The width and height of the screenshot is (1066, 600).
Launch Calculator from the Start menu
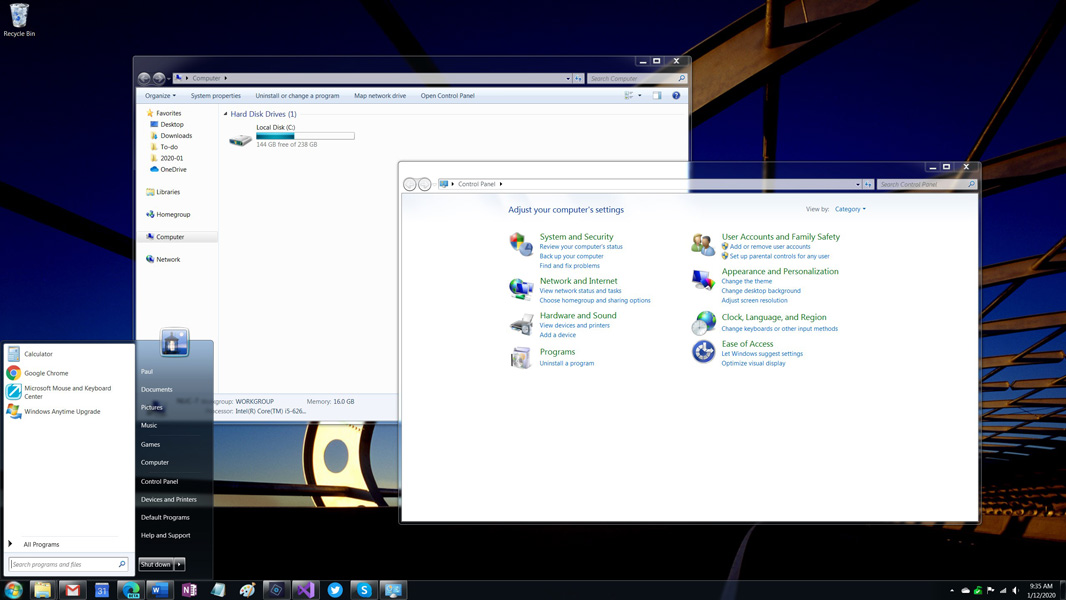click(x=38, y=354)
